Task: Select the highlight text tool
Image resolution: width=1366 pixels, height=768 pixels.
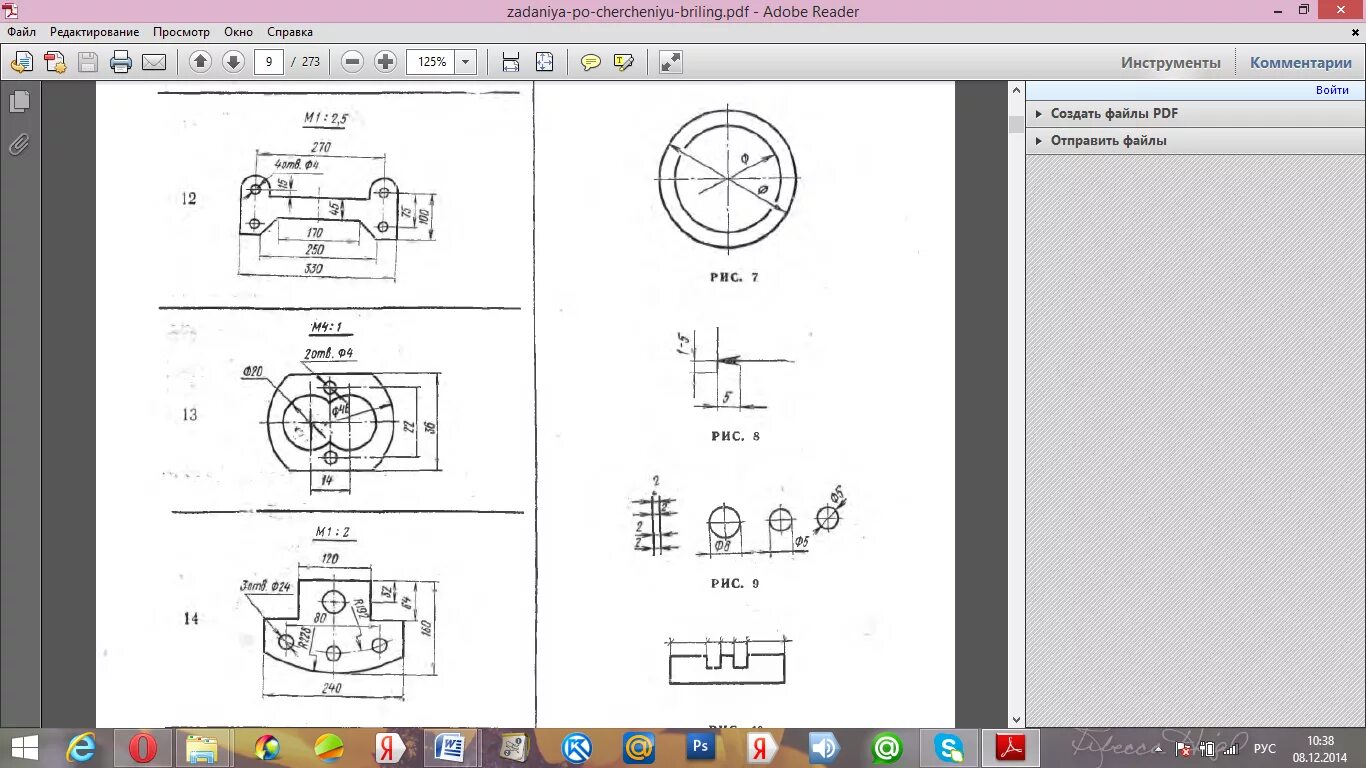Action: click(x=624, y=62)
